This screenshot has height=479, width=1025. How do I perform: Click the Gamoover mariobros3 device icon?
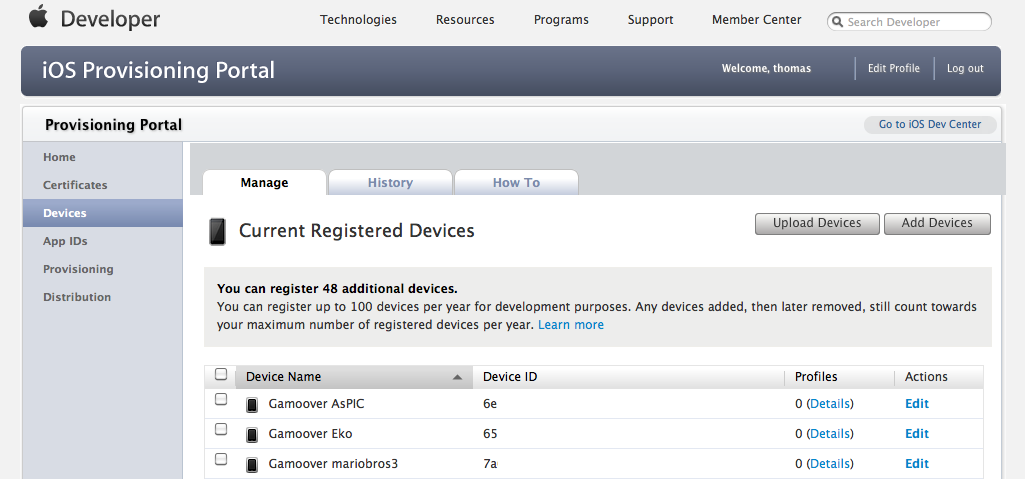(x=252, y=465)
